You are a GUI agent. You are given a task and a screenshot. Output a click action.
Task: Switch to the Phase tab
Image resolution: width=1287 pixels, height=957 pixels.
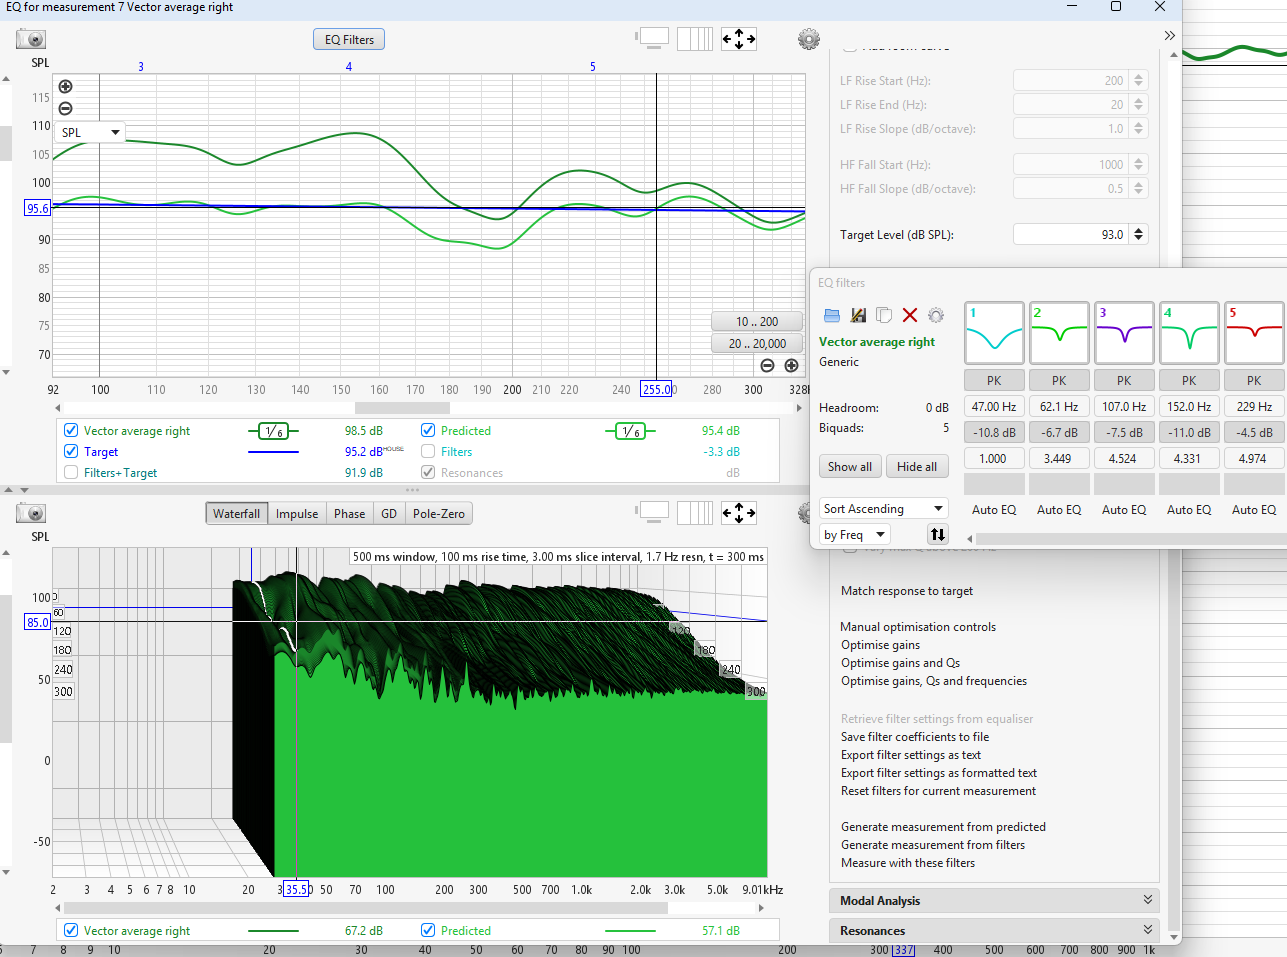tap(349, 513)
